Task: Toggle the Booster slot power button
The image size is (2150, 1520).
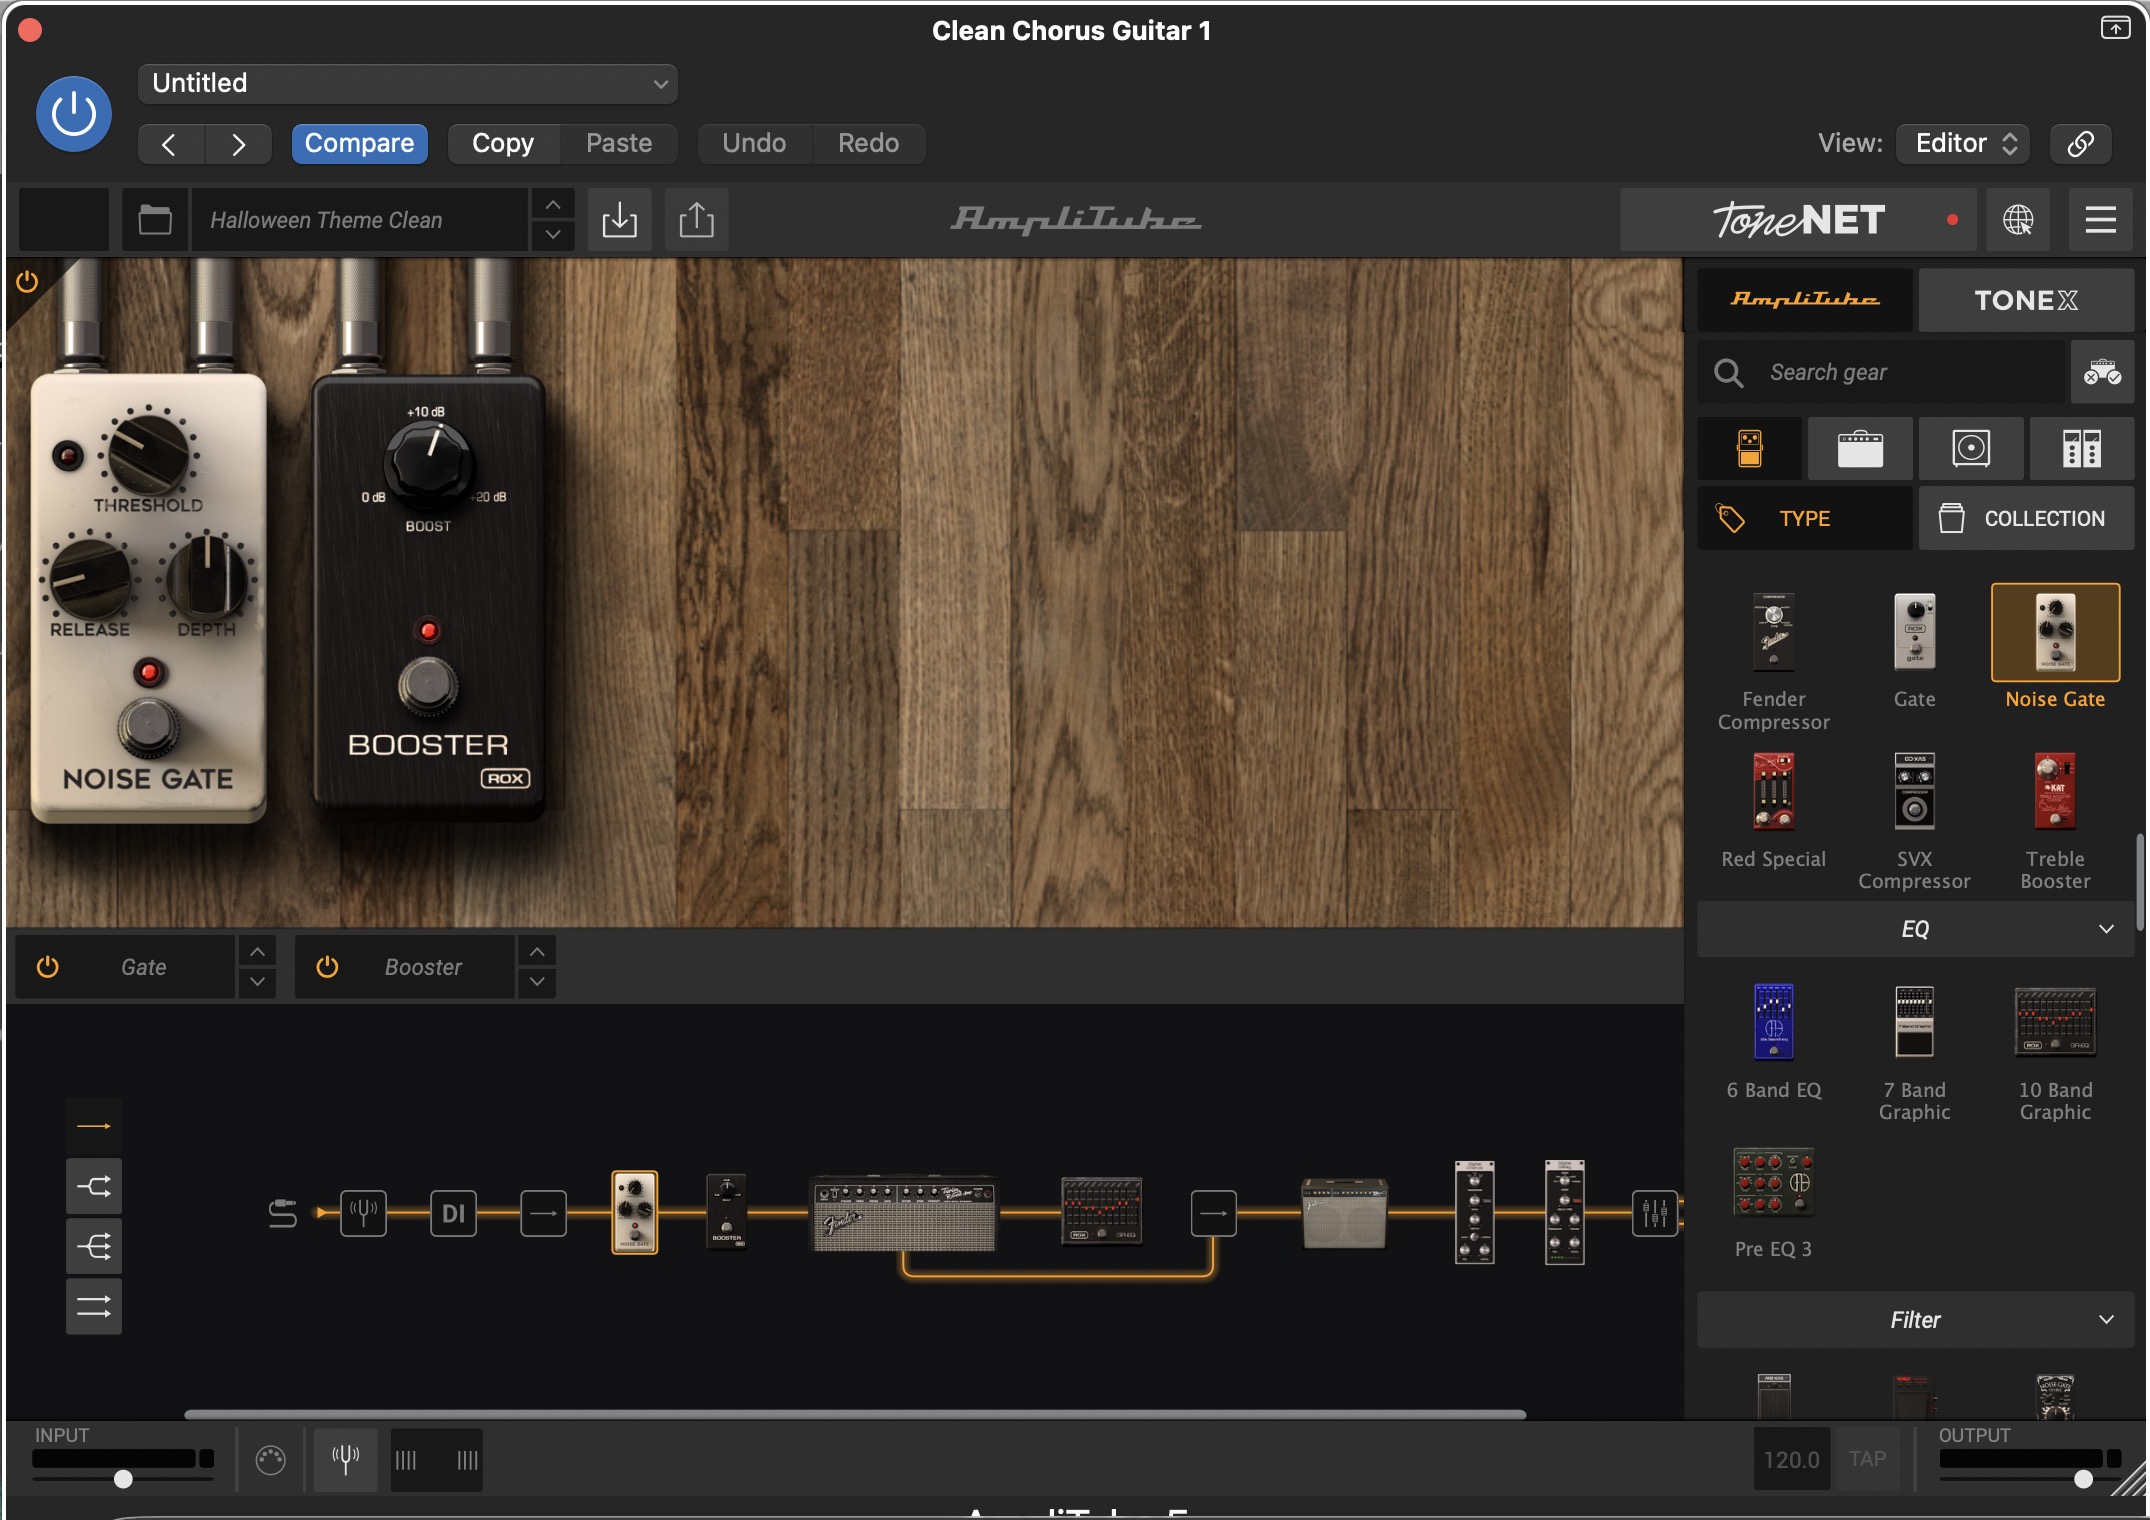Action: pyautogui.click(x=327, y=967)
